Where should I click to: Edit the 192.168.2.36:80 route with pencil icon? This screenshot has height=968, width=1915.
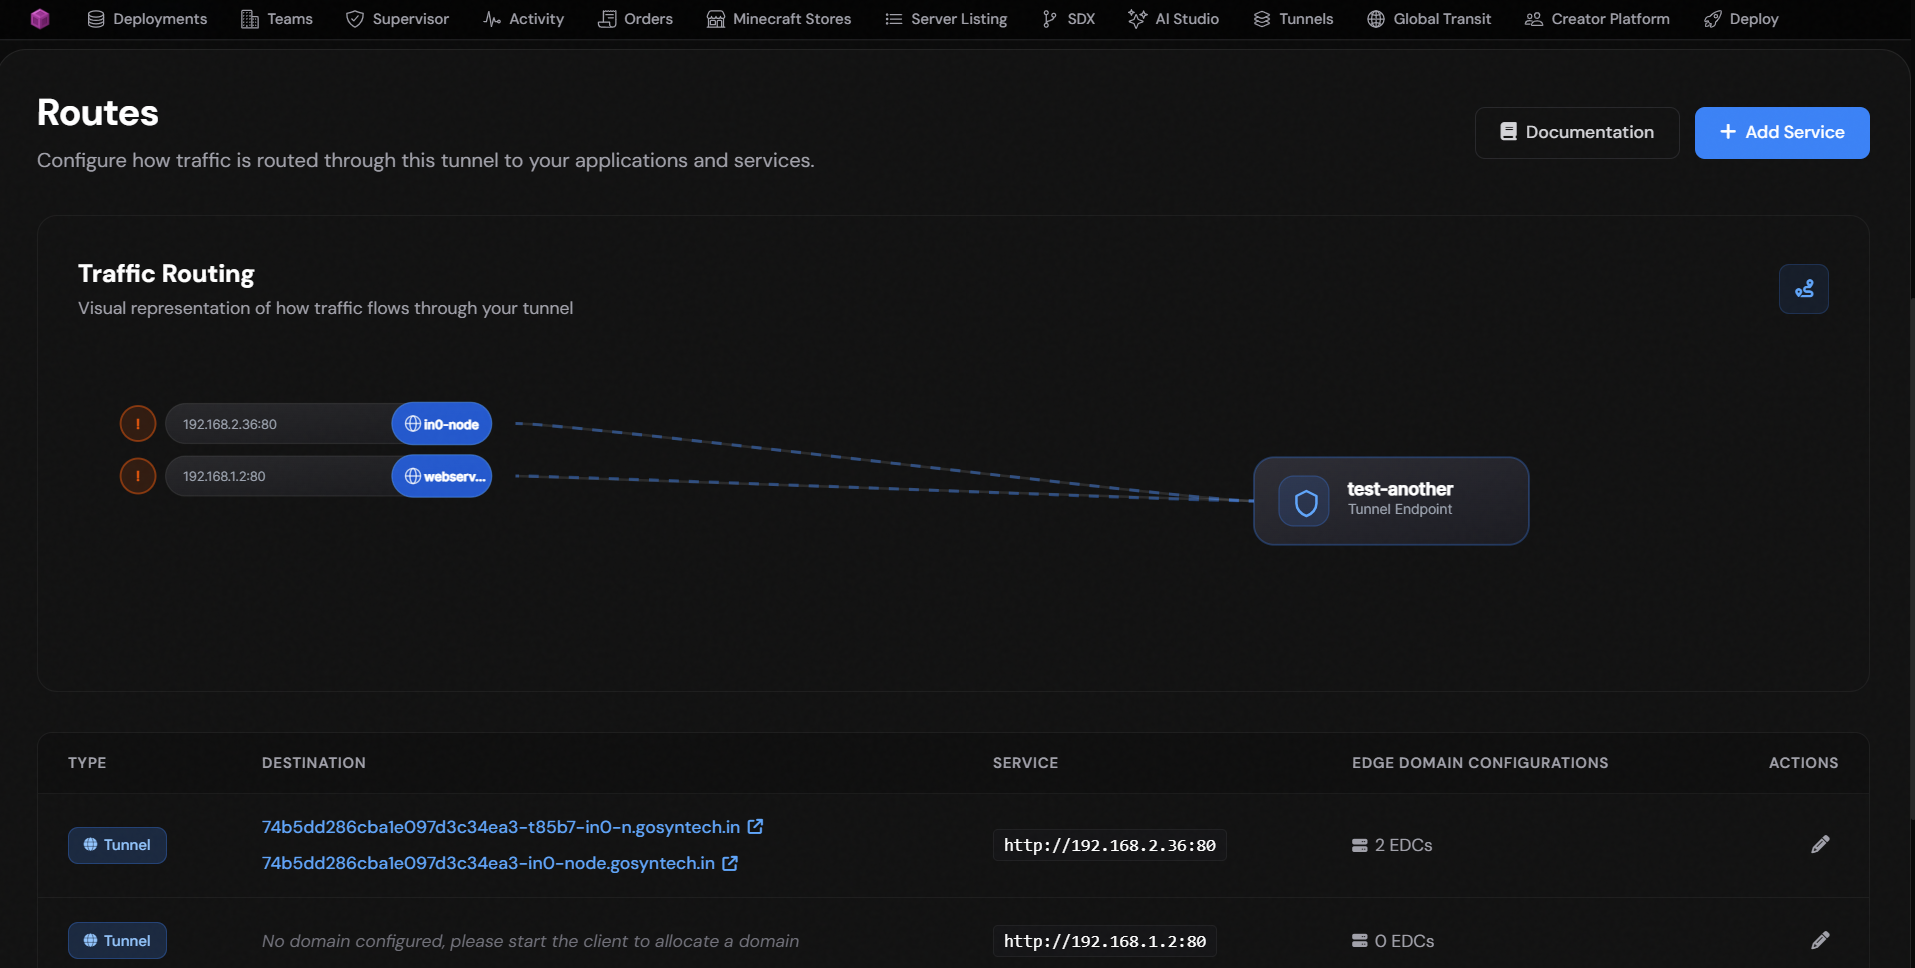pos(1820,845)
